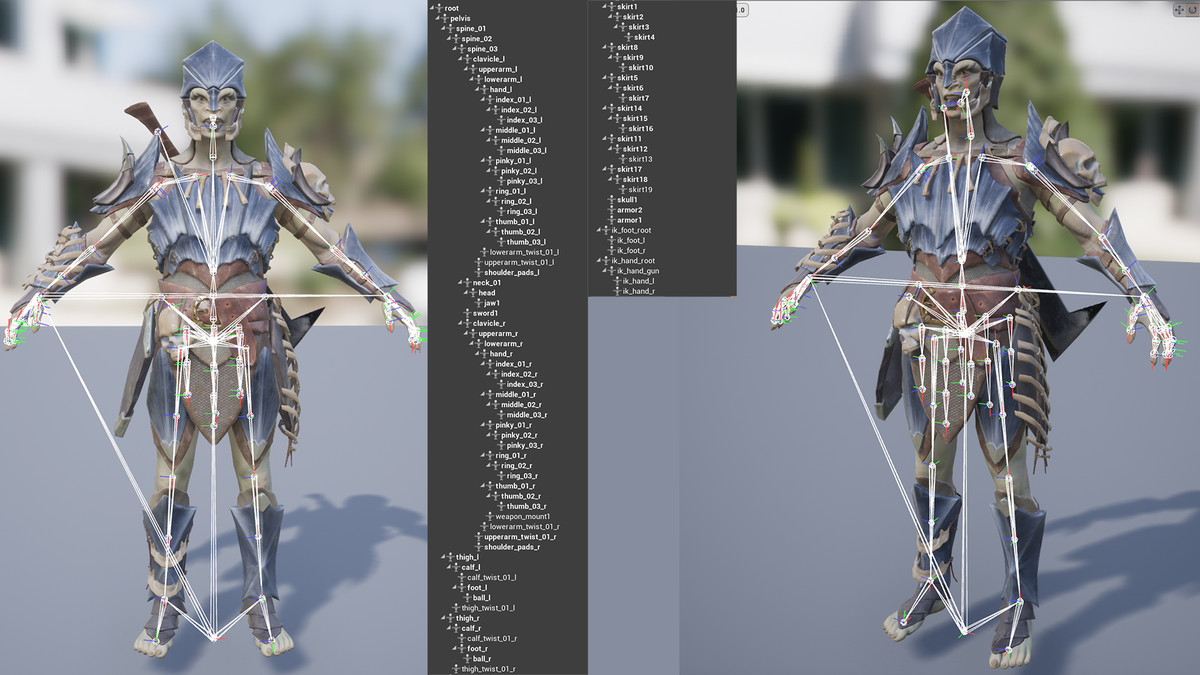Select the ik_hand_gun bone
This screenshot has height=675, width=1200.
click(x=637, y=271)
